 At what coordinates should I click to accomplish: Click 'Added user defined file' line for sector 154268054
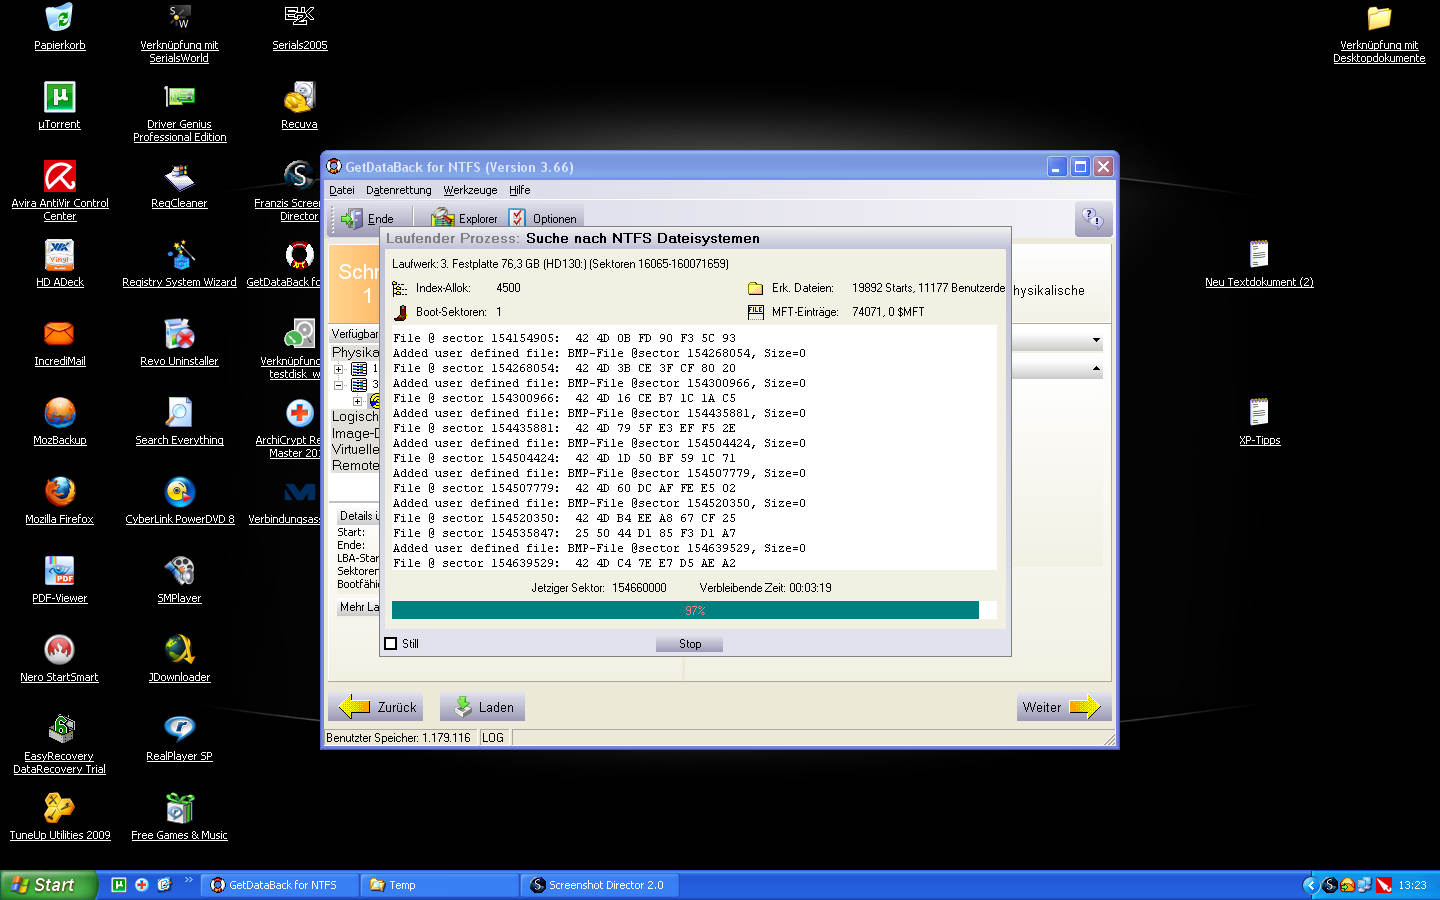click(x=599, y=353)
